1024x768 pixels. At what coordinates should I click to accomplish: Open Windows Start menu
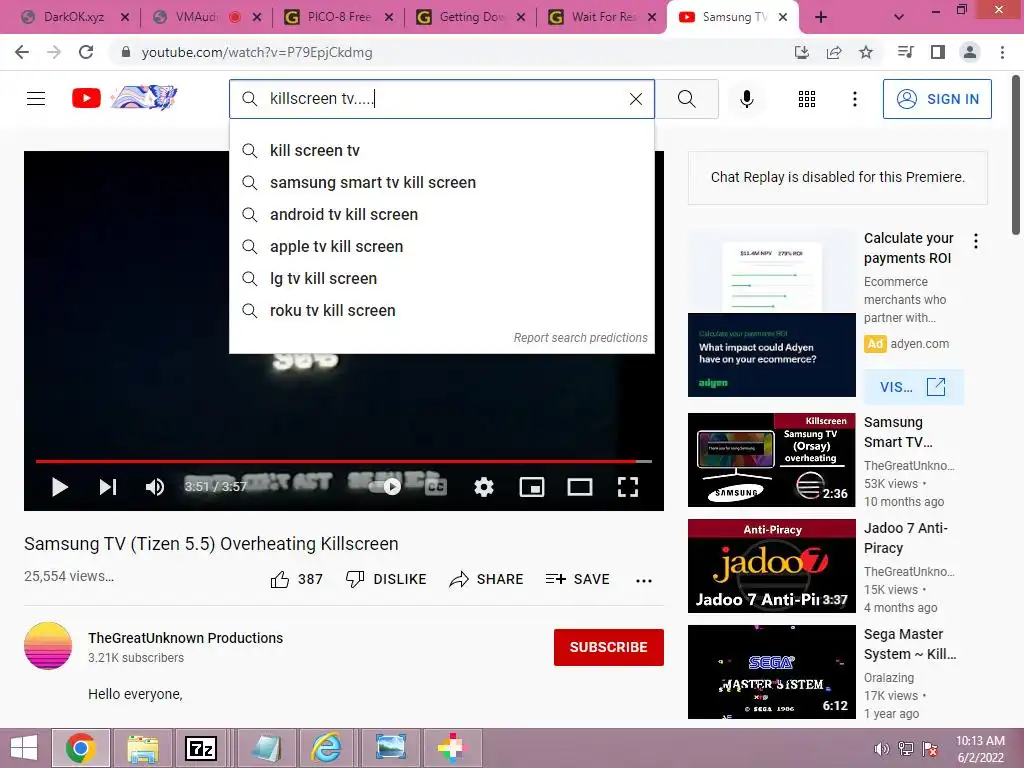click(x=24, y=748)
